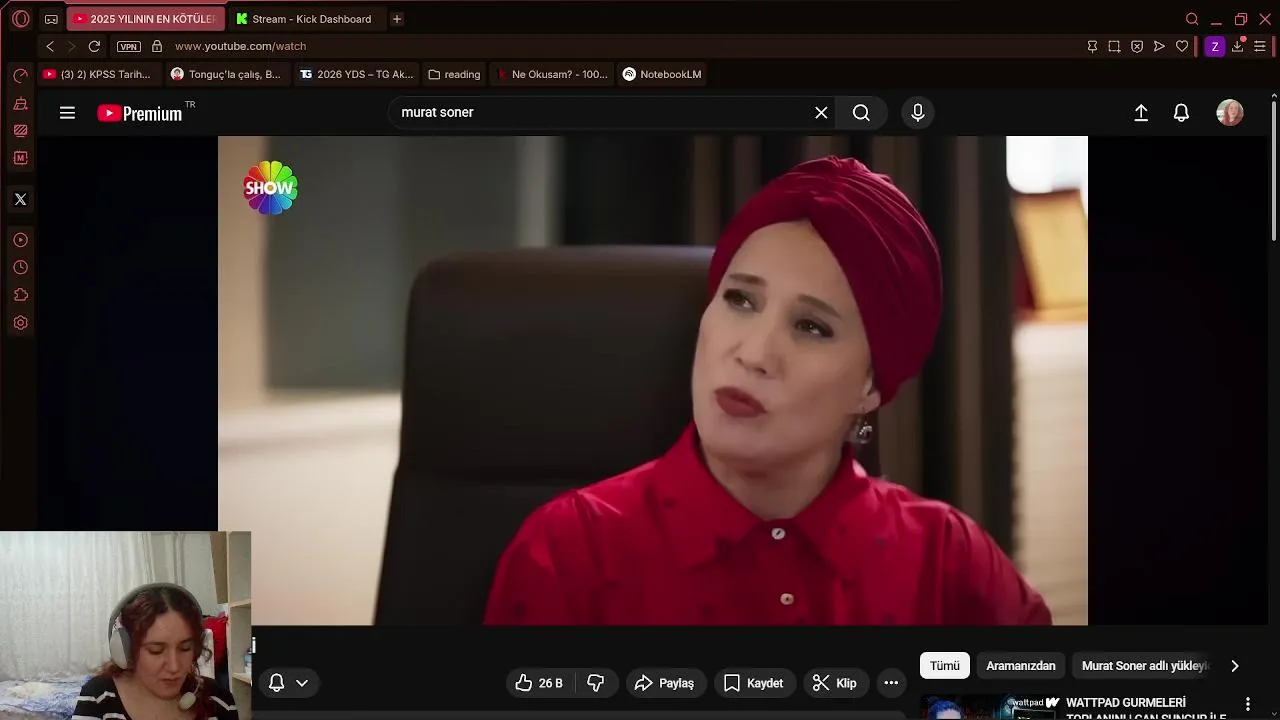The width and height of the screenshot is (1280, 720).
Task: Expand the YouTube hamburger guide menu
Action: (x=67, y=113)
